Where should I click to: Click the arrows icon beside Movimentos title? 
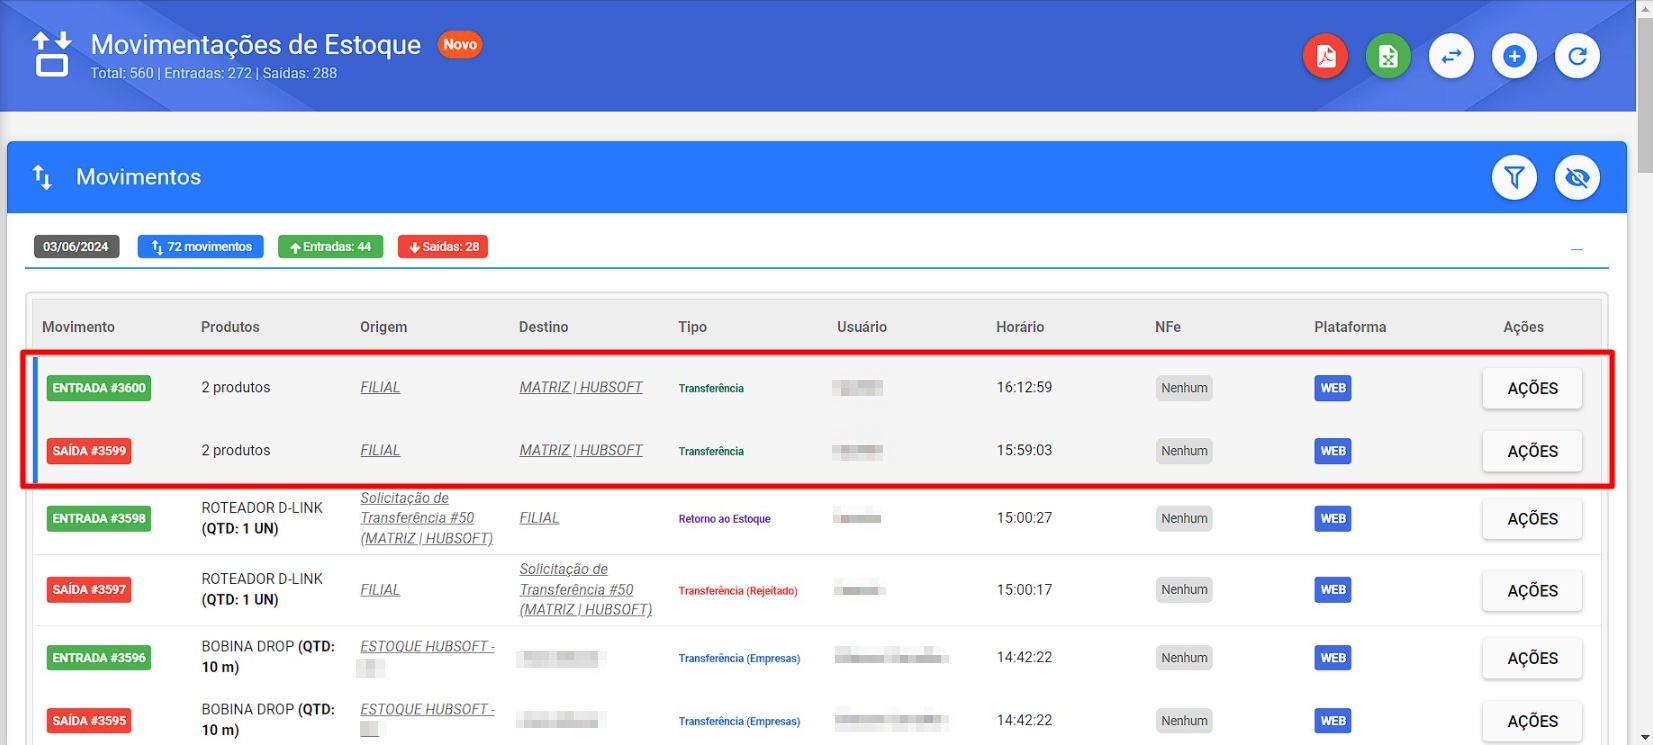[x=42, y=177]
